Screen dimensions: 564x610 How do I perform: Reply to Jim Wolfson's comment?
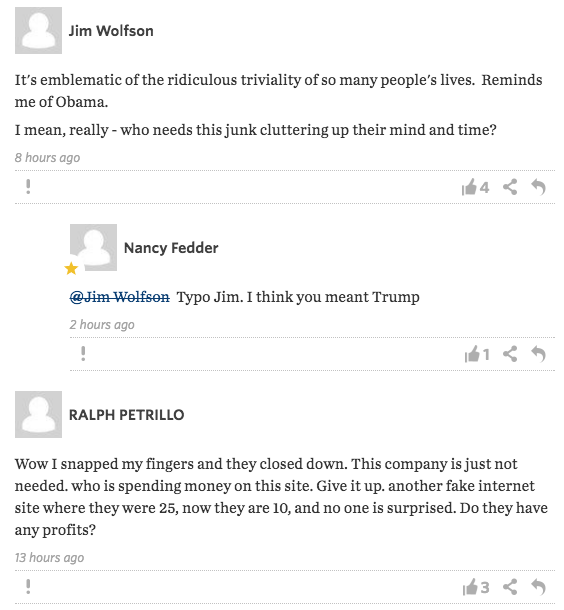[x=539, y=187]
